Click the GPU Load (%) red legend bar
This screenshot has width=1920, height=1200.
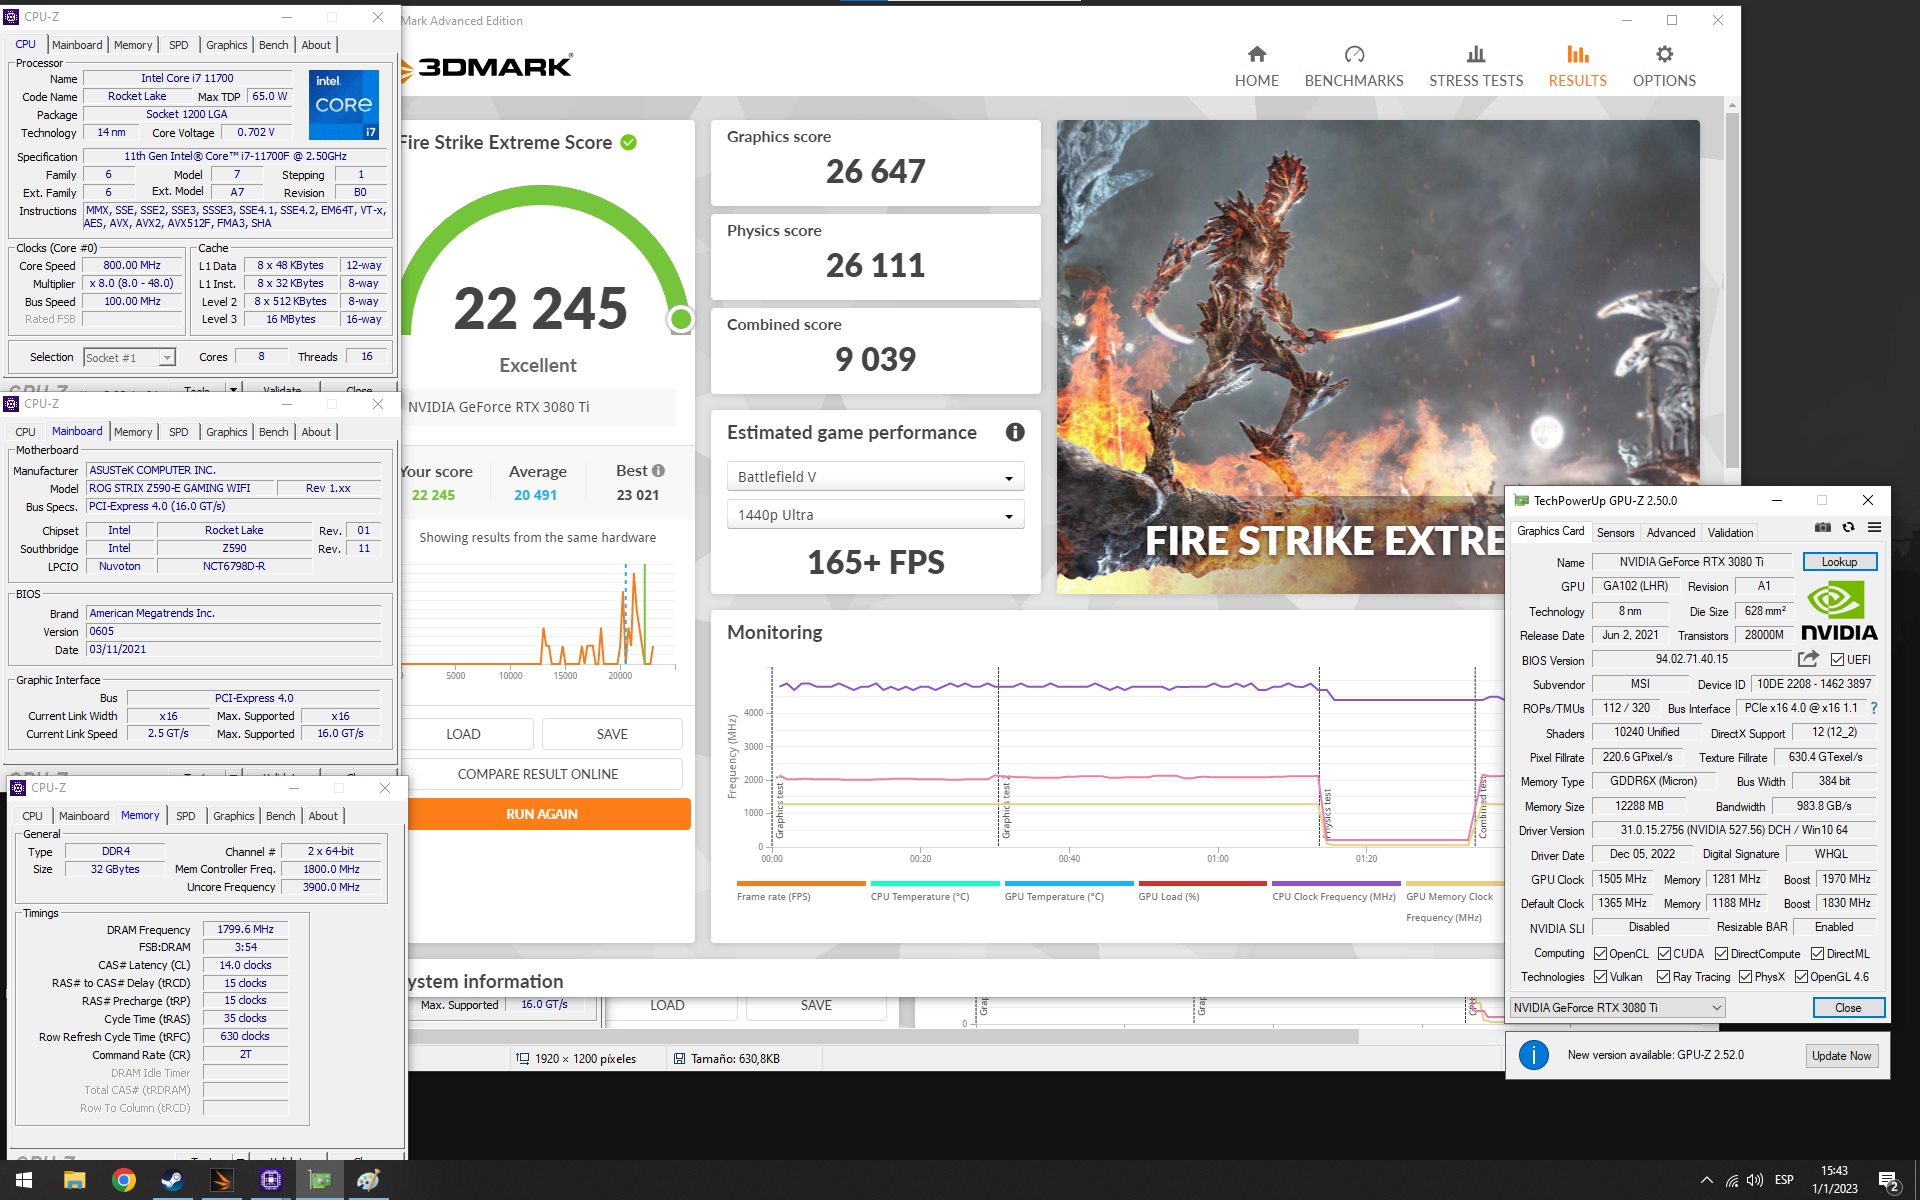point(1202,883)
